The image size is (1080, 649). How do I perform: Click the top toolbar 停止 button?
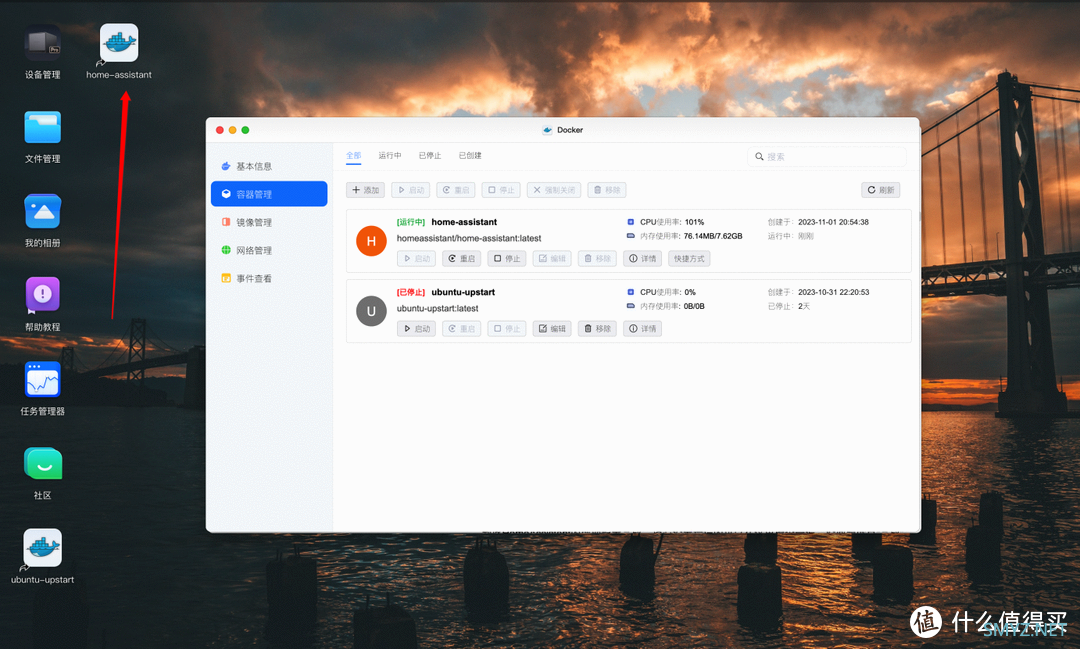[501, 190]
